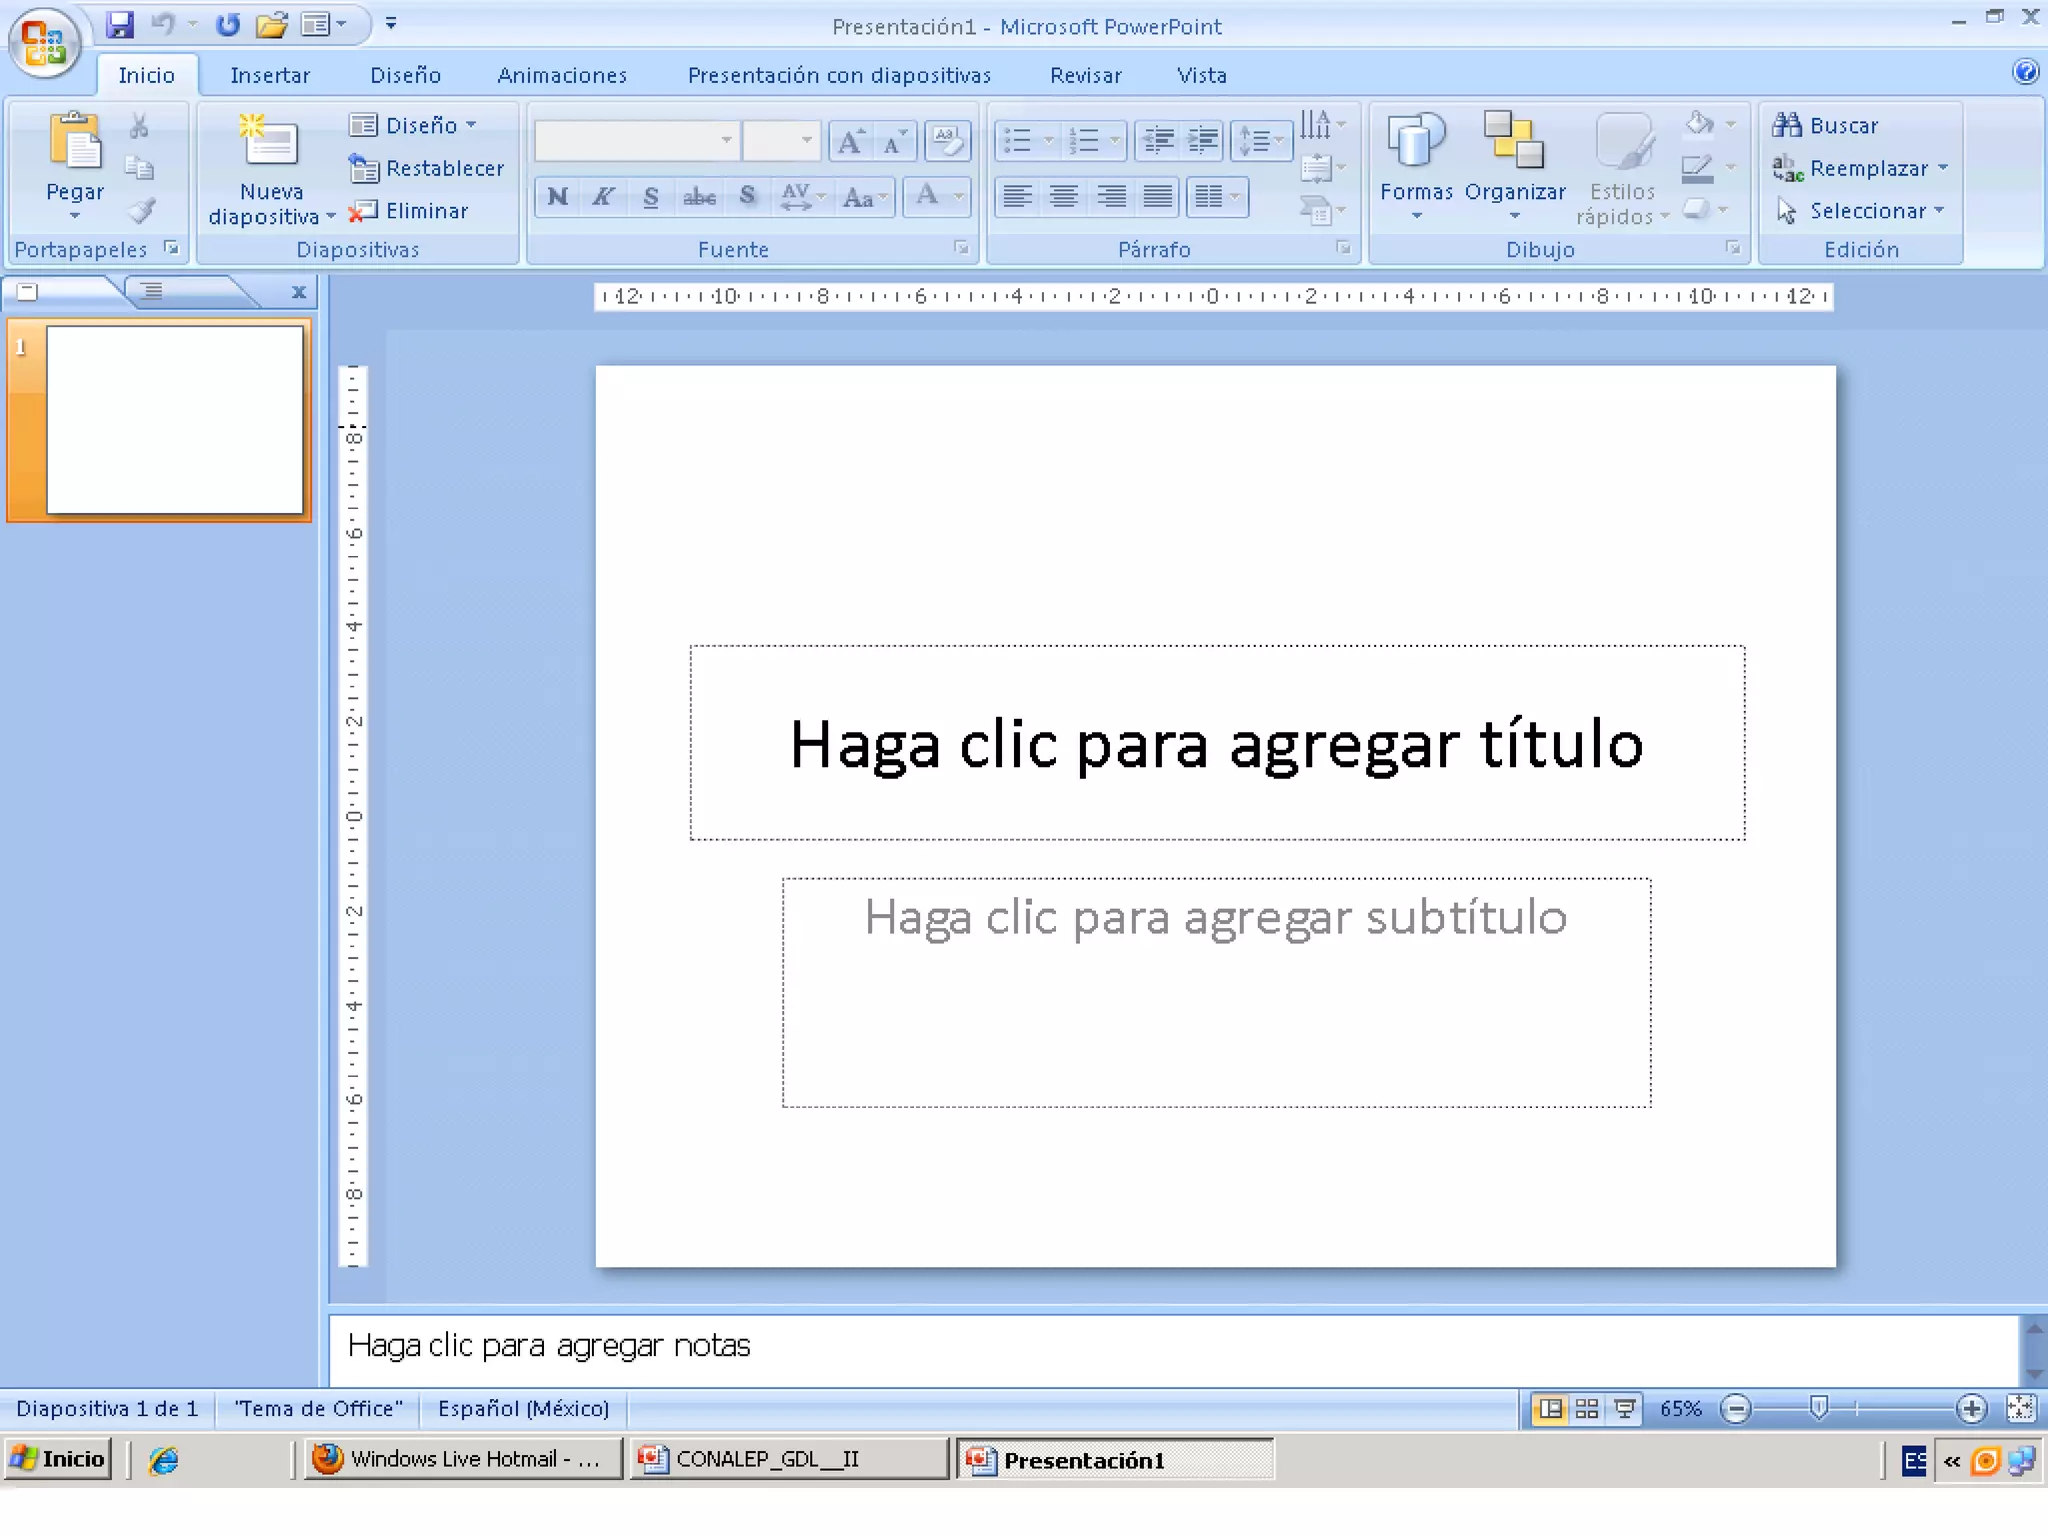Toggle italic formatting (K button)
Image resolution: width=2048 pixels, height=1536 pixels.
pyautogui.click(x=603, y=197)
